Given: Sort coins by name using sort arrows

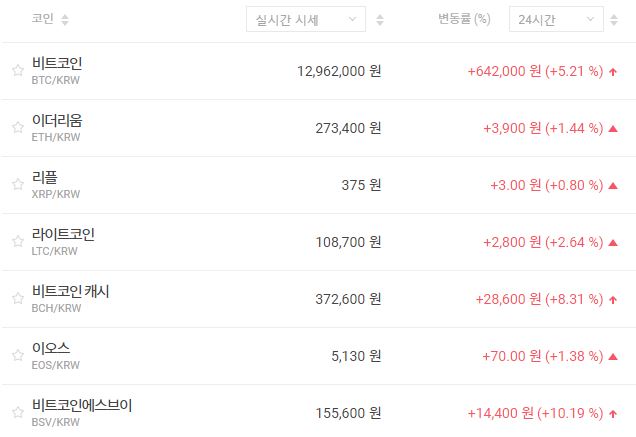Looking at the screenshot, I should coord(65,20).
